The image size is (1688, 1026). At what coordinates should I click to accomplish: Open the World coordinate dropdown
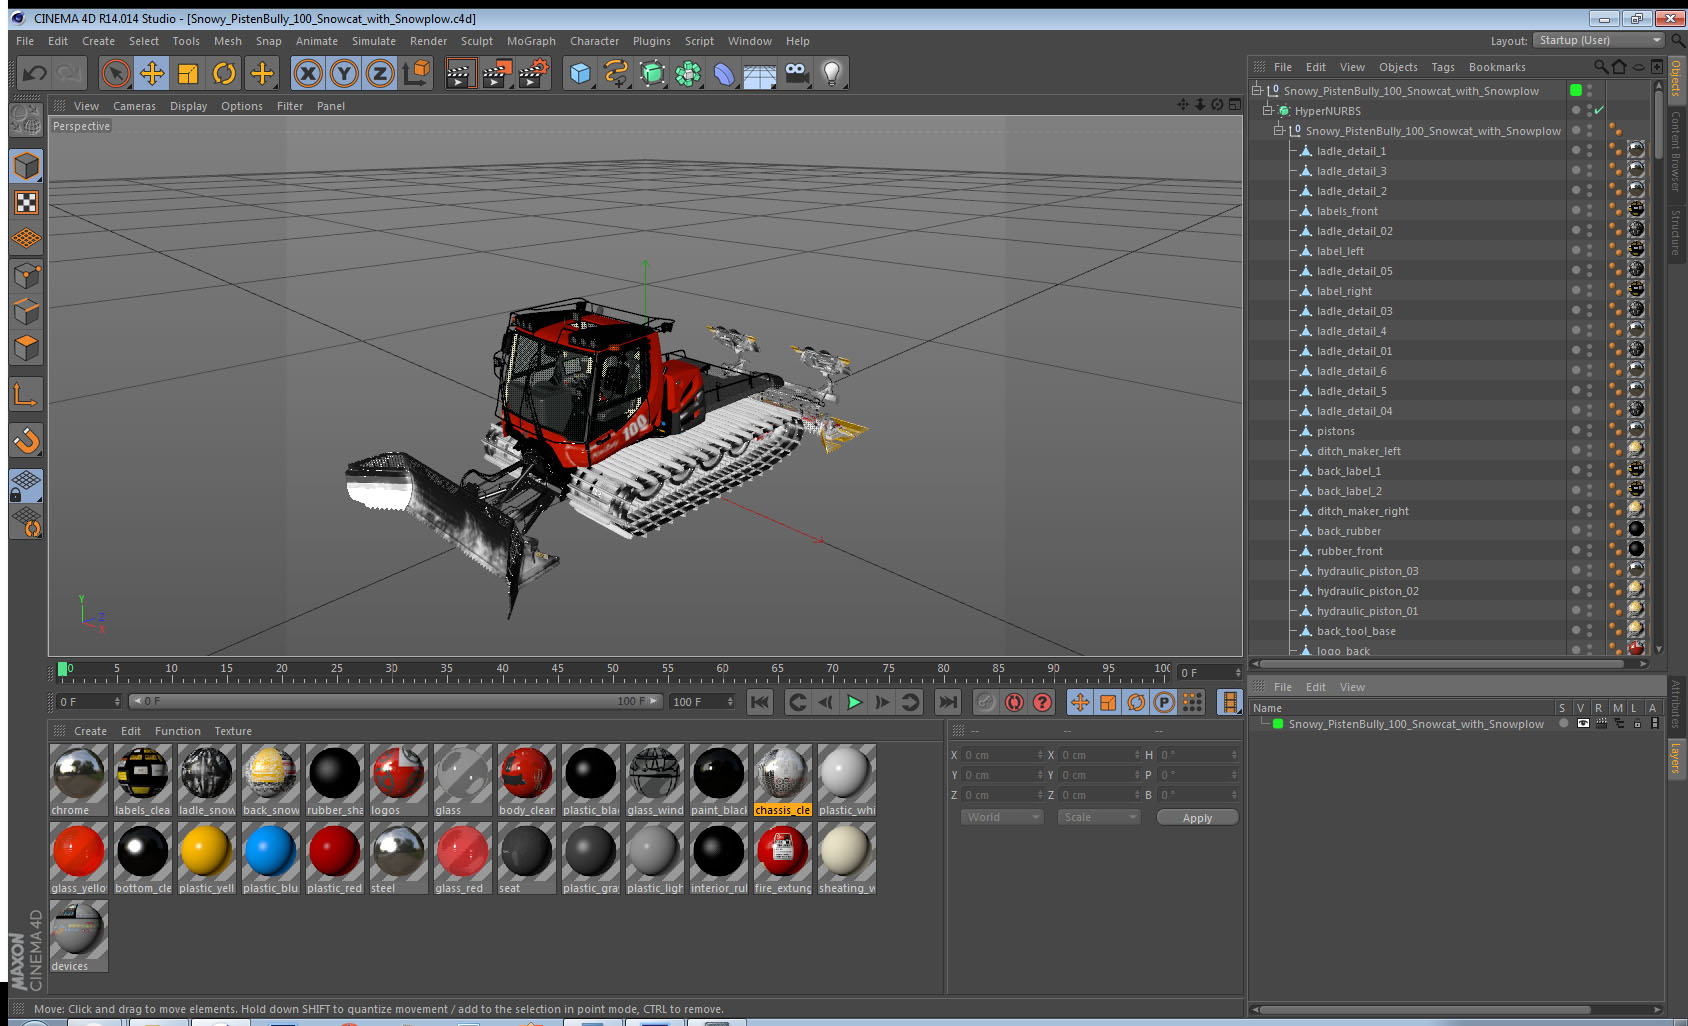[x=1002, y=817]
